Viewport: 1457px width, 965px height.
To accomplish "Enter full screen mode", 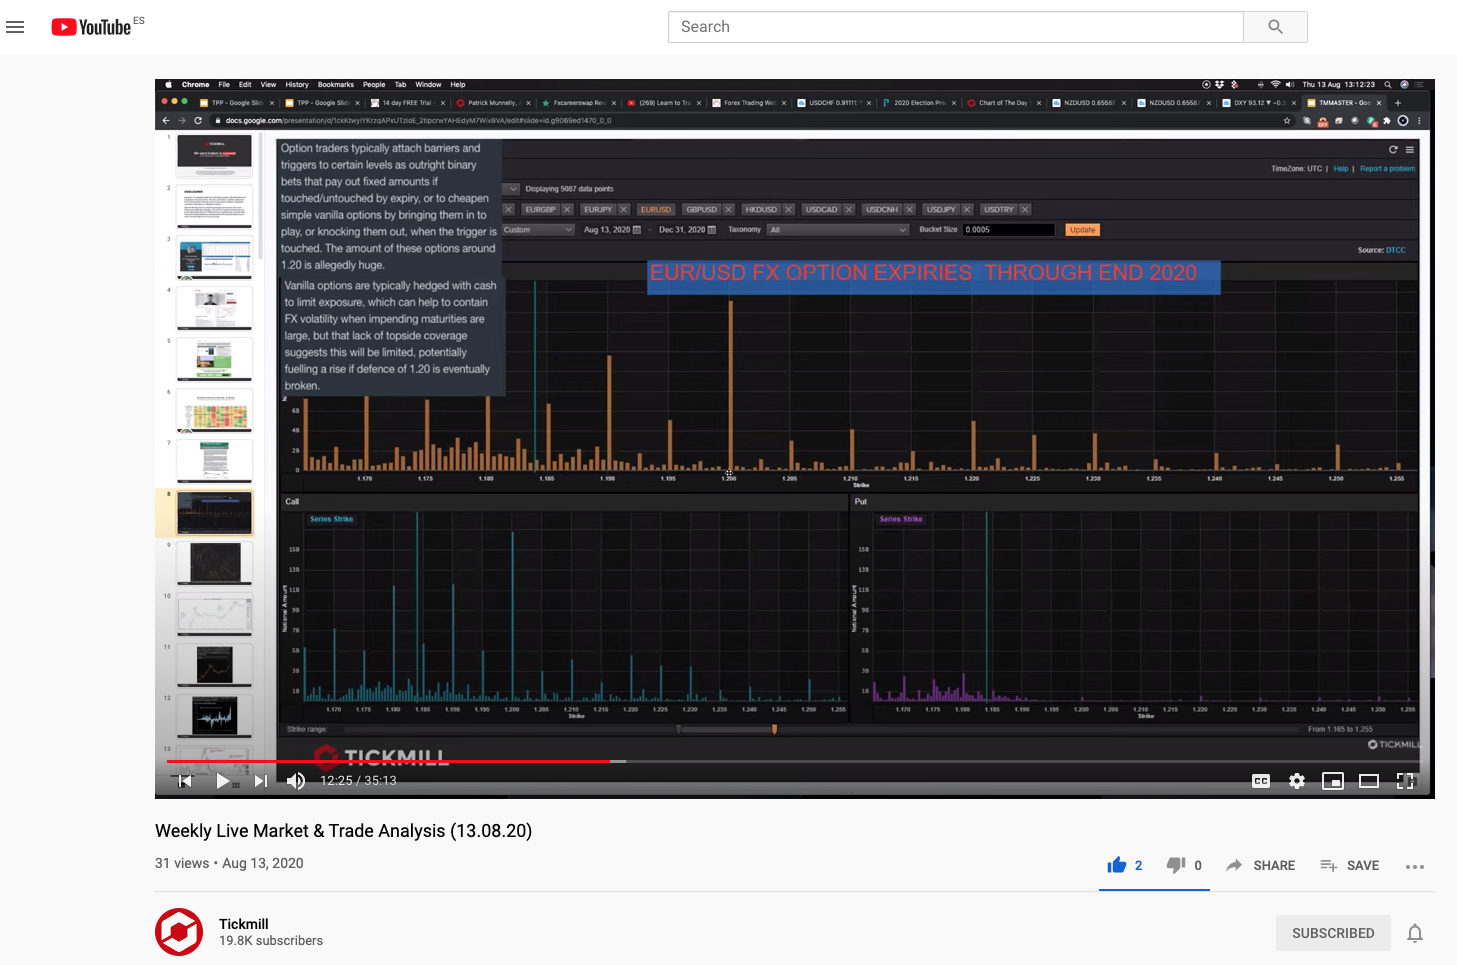I will coord(1405,781).
